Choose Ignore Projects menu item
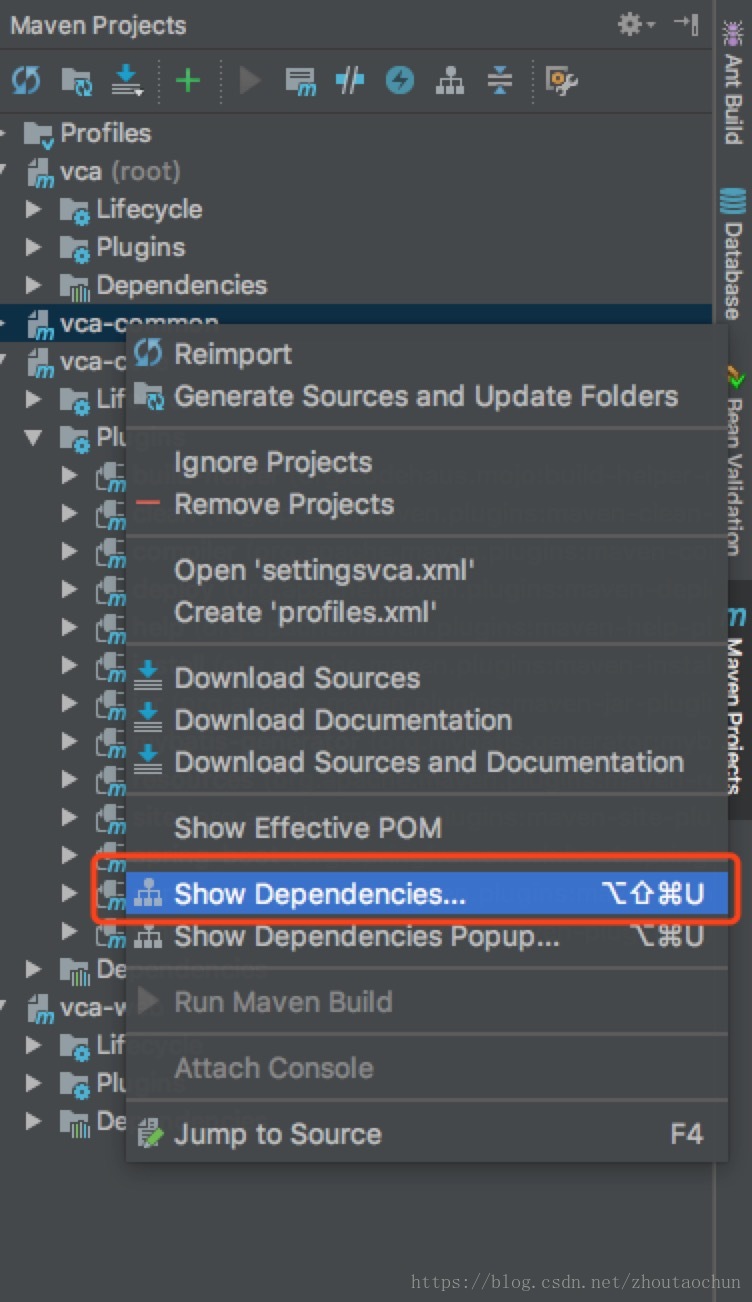752x1302 pixels. [x=427, y=462]
